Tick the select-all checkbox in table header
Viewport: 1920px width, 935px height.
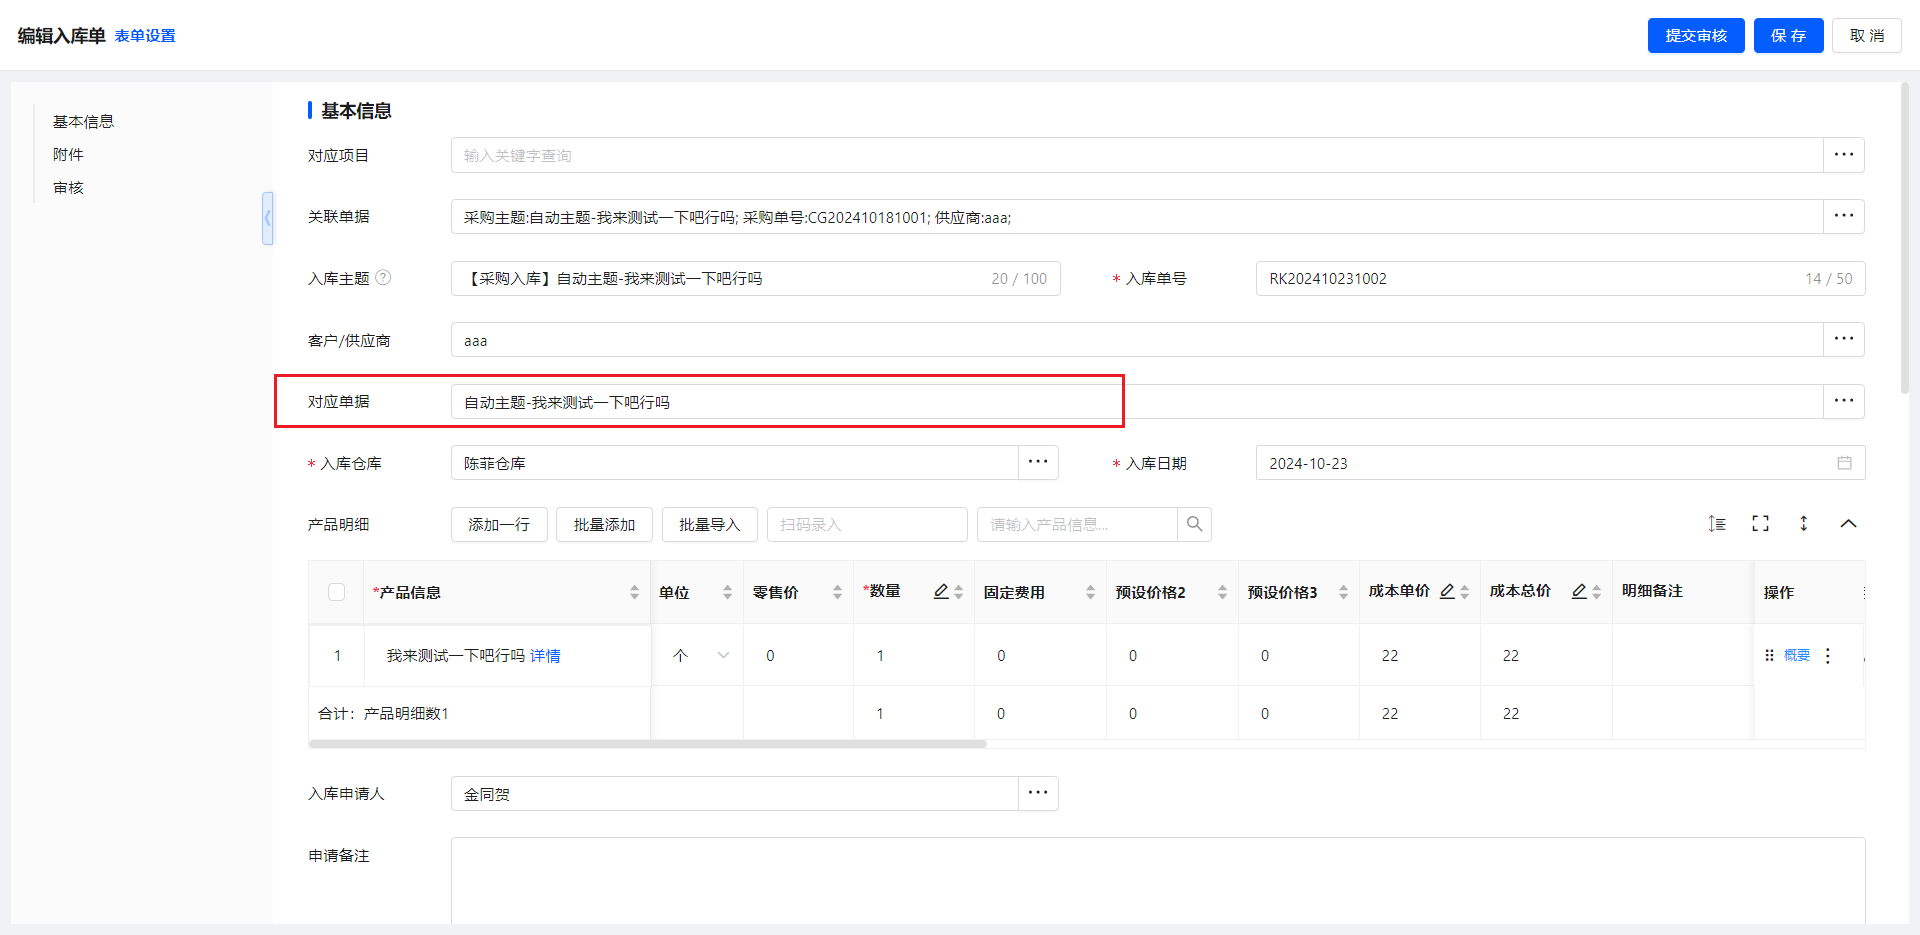(337, 592)
